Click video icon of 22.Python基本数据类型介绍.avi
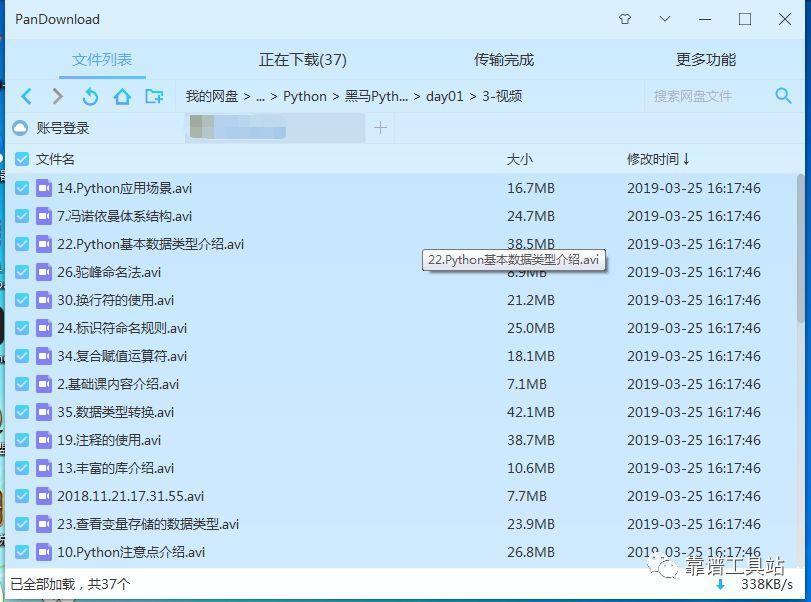The image size is (811, 602). coord(44,244)
